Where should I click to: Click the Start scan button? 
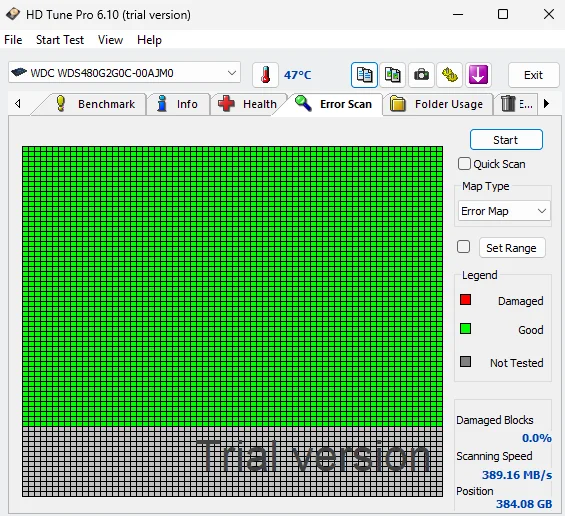pyautogui.click(x=506, y=140)
